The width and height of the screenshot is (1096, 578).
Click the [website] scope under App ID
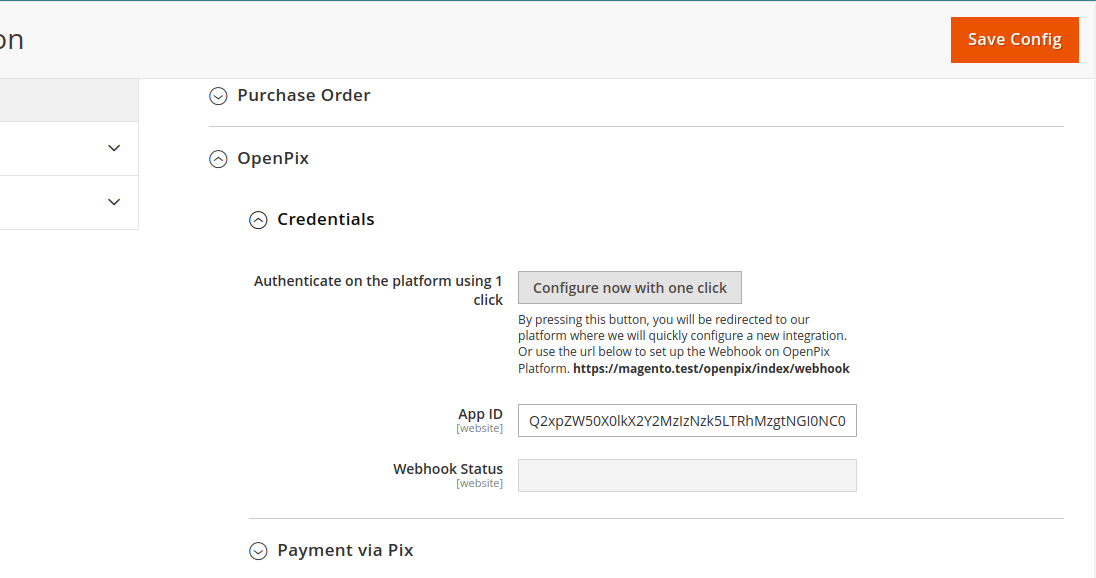click(x=479, y=429)
